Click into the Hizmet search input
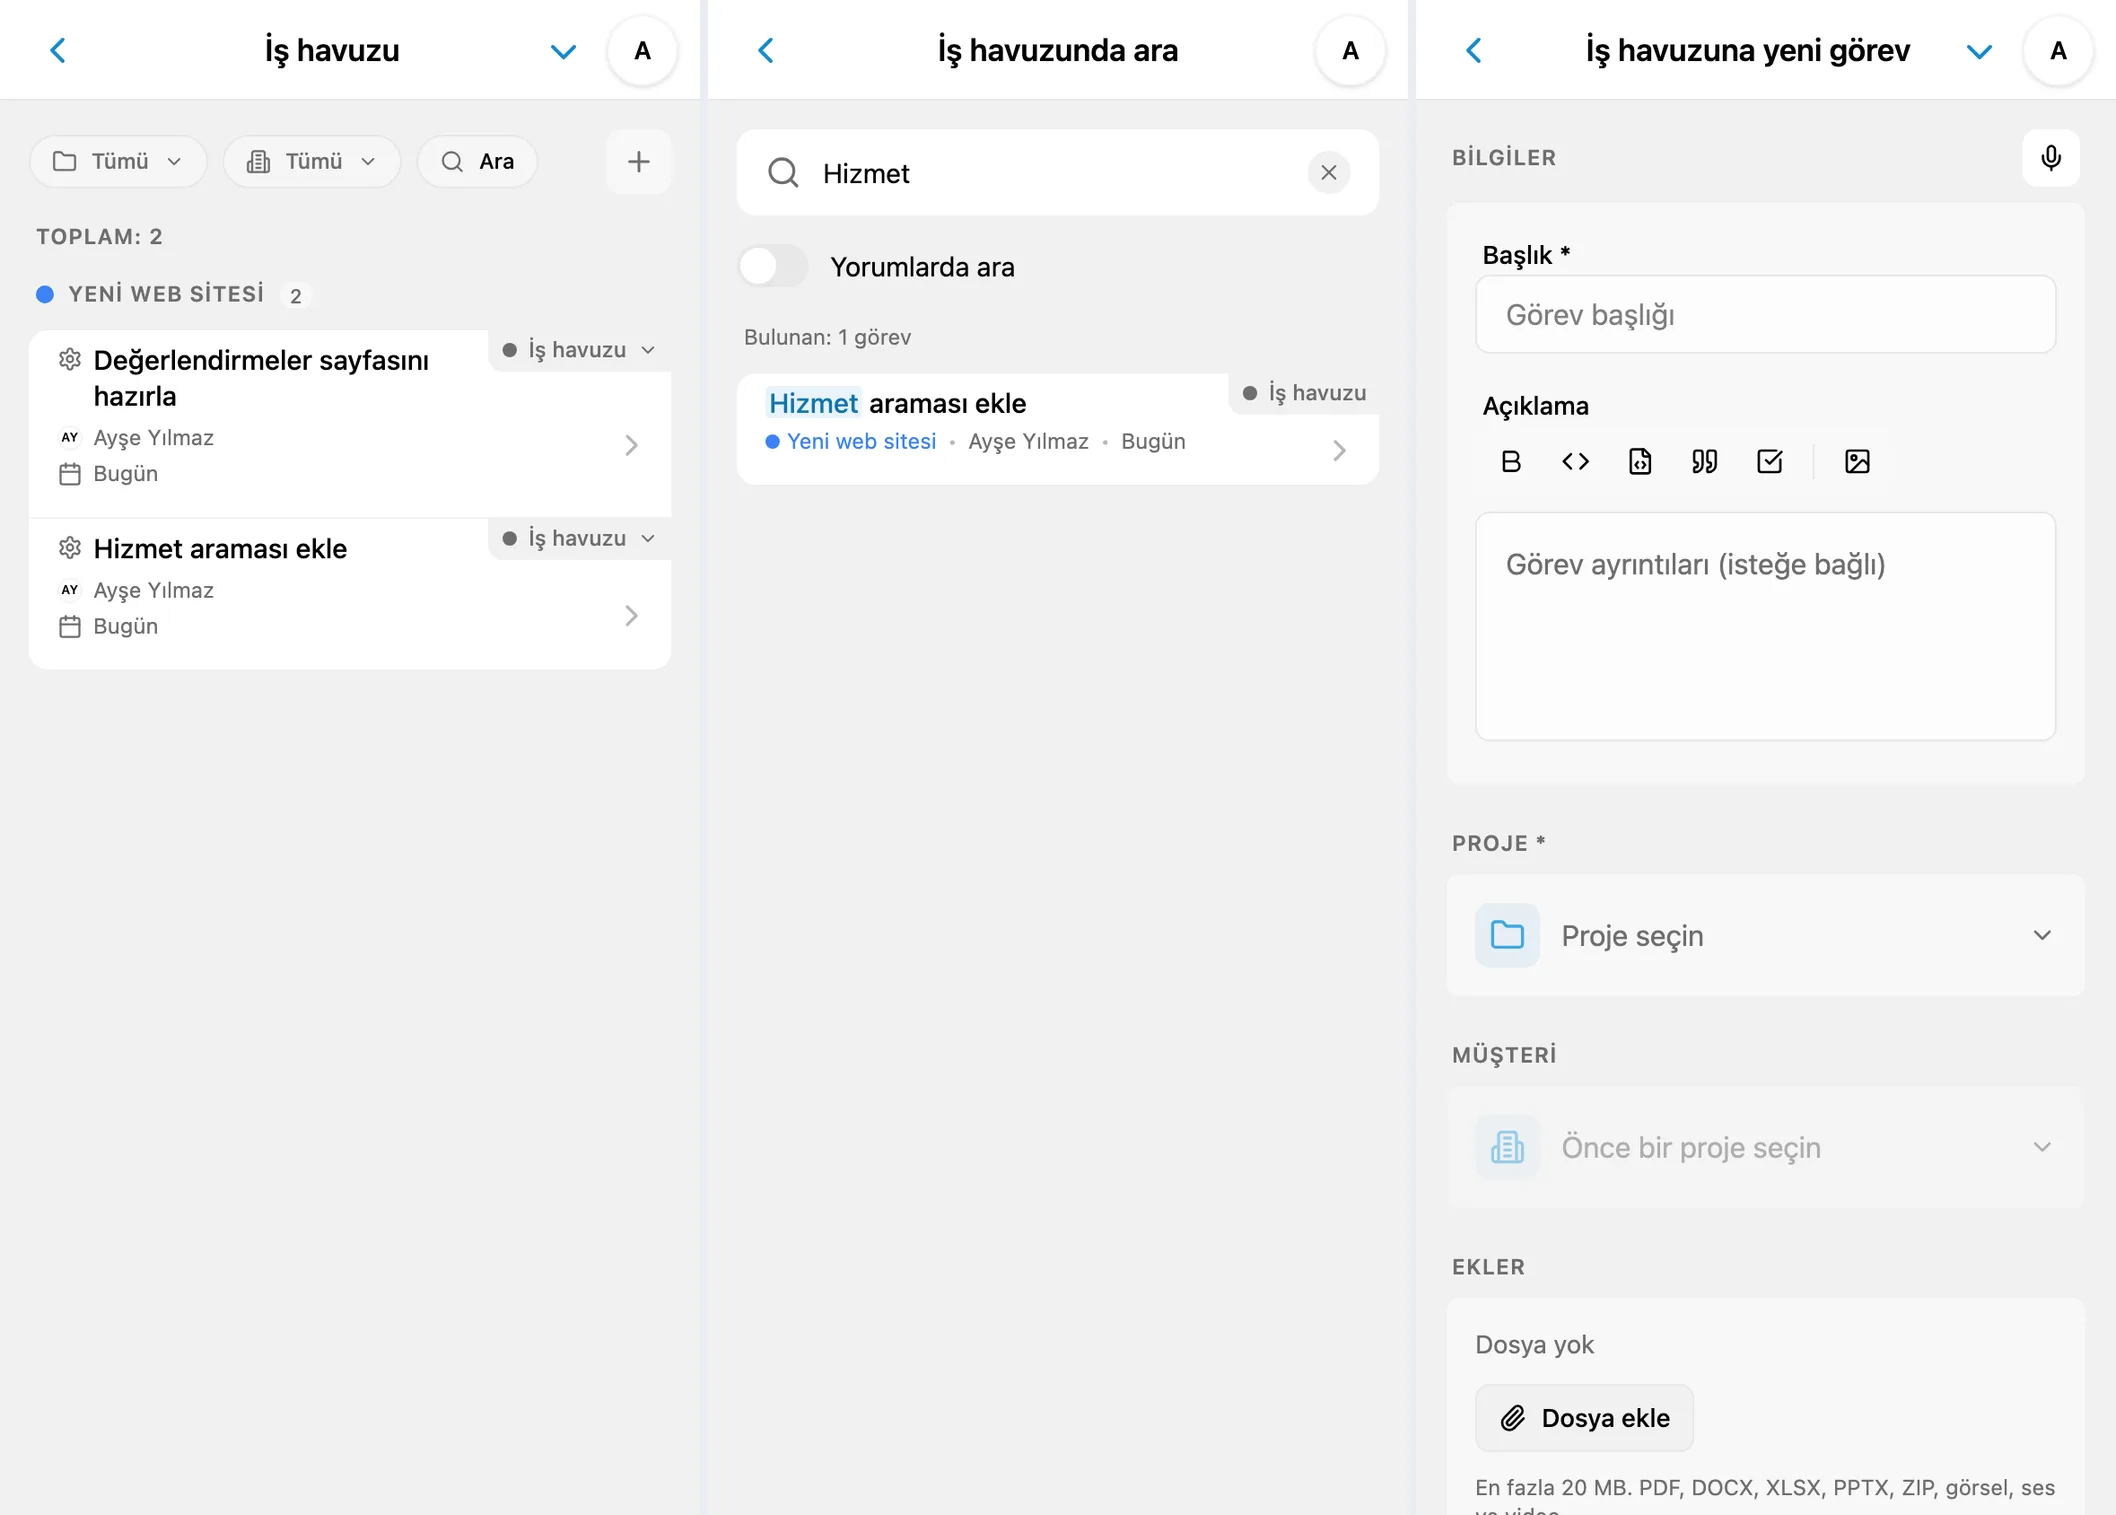Image resolution: width=2116 pixels, height=1515 pixels. pos(1057,173)
